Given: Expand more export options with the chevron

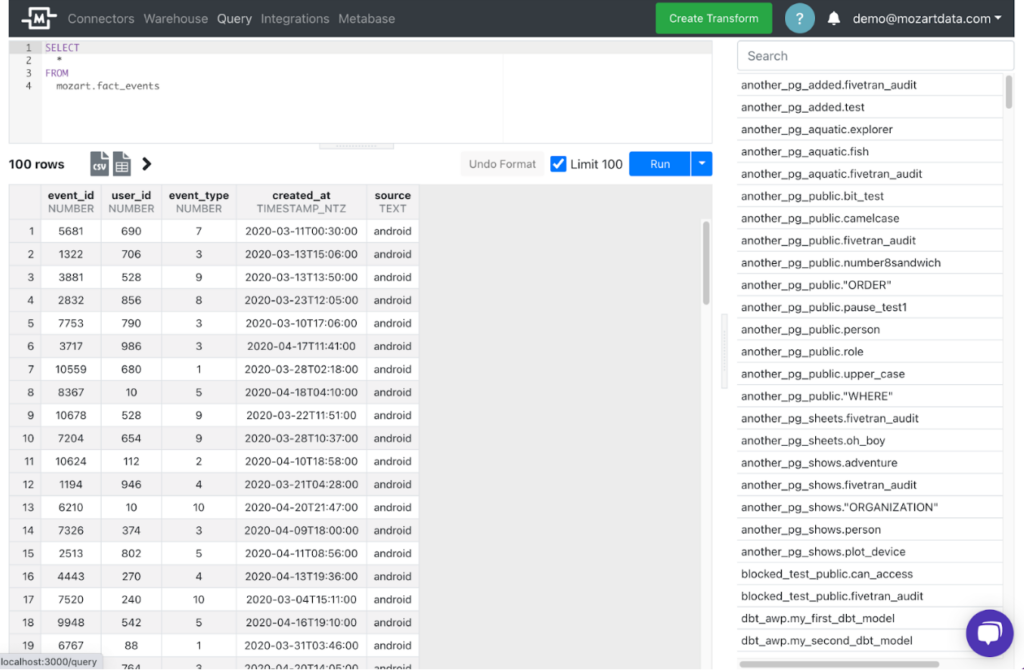Looking at the screenshot, I should tap(146, 163).
